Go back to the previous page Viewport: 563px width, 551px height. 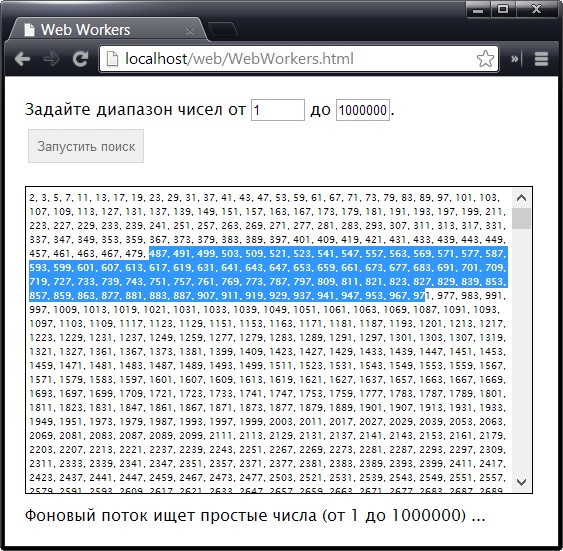tap(22, 59)
